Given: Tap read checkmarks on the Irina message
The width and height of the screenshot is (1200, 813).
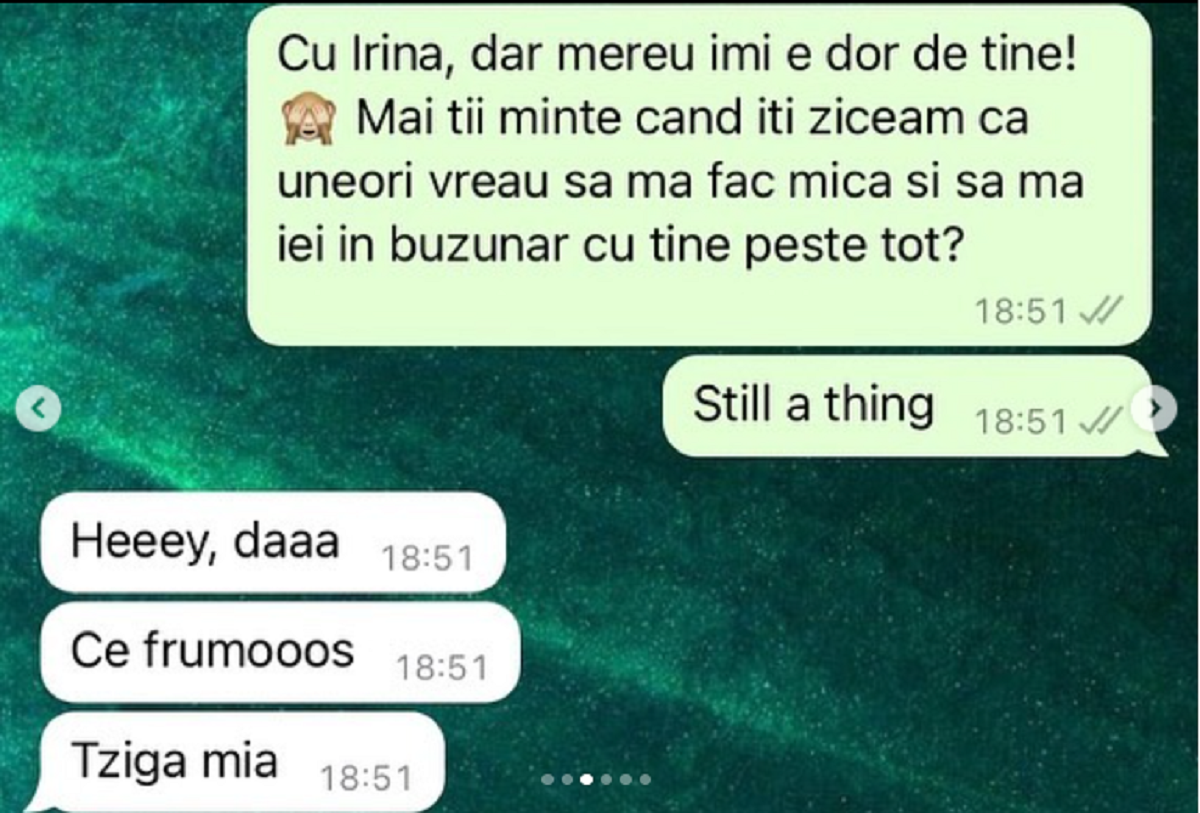Looking at the screenshot, I should 1101,313.
